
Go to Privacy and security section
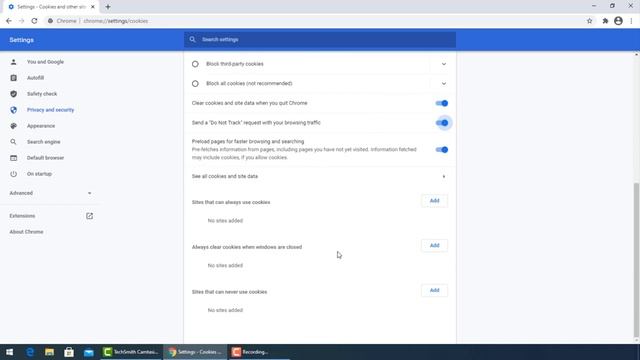point(51,110)
